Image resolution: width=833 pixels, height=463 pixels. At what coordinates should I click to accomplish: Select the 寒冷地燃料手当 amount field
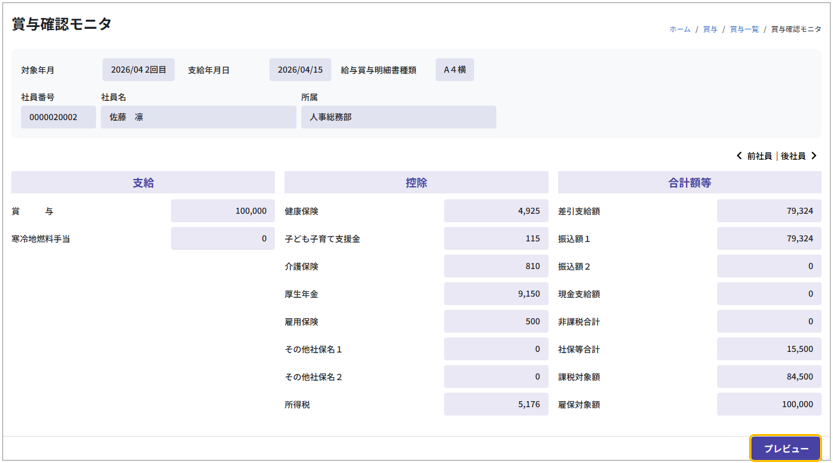pos(223,239)
